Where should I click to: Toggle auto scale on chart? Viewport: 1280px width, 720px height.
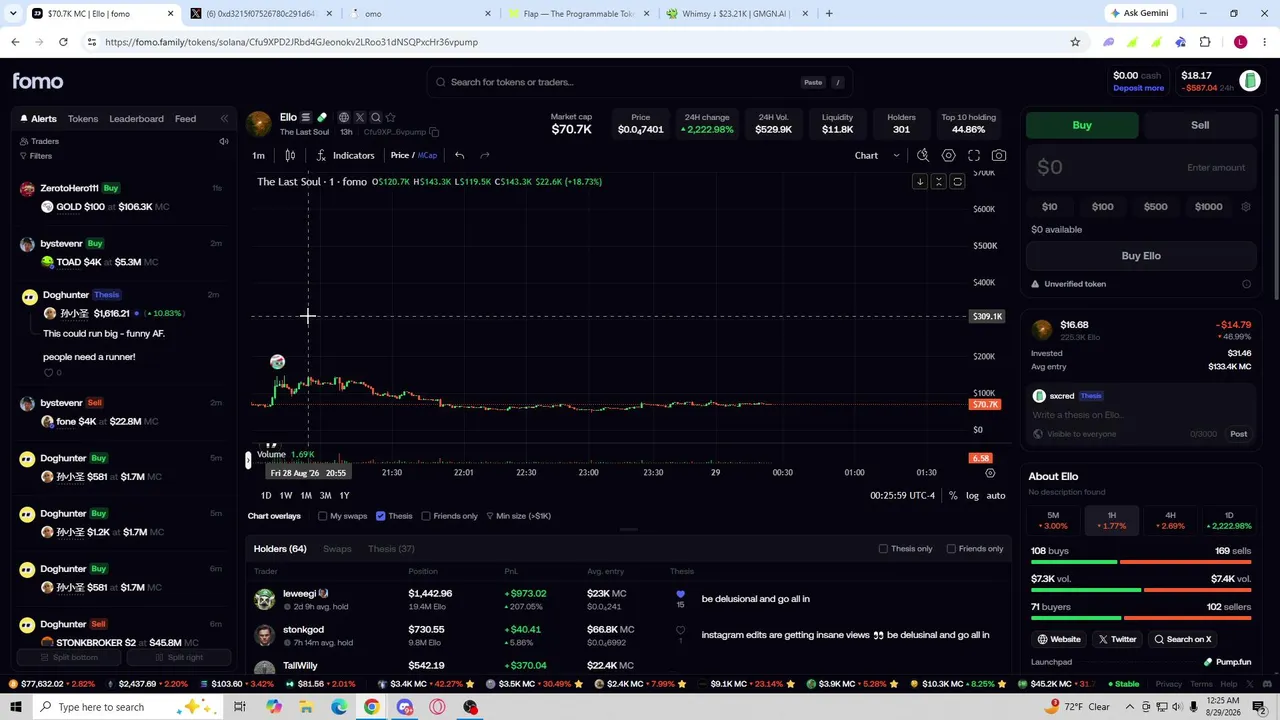(x=996, y=496)
